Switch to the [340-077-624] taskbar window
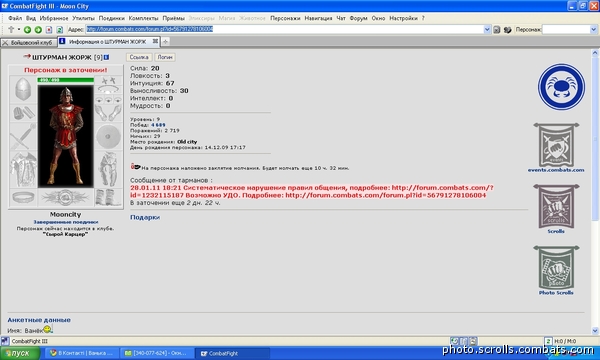Image resolution: width=600 pixels, height=360 pixels. coord(156,353)
